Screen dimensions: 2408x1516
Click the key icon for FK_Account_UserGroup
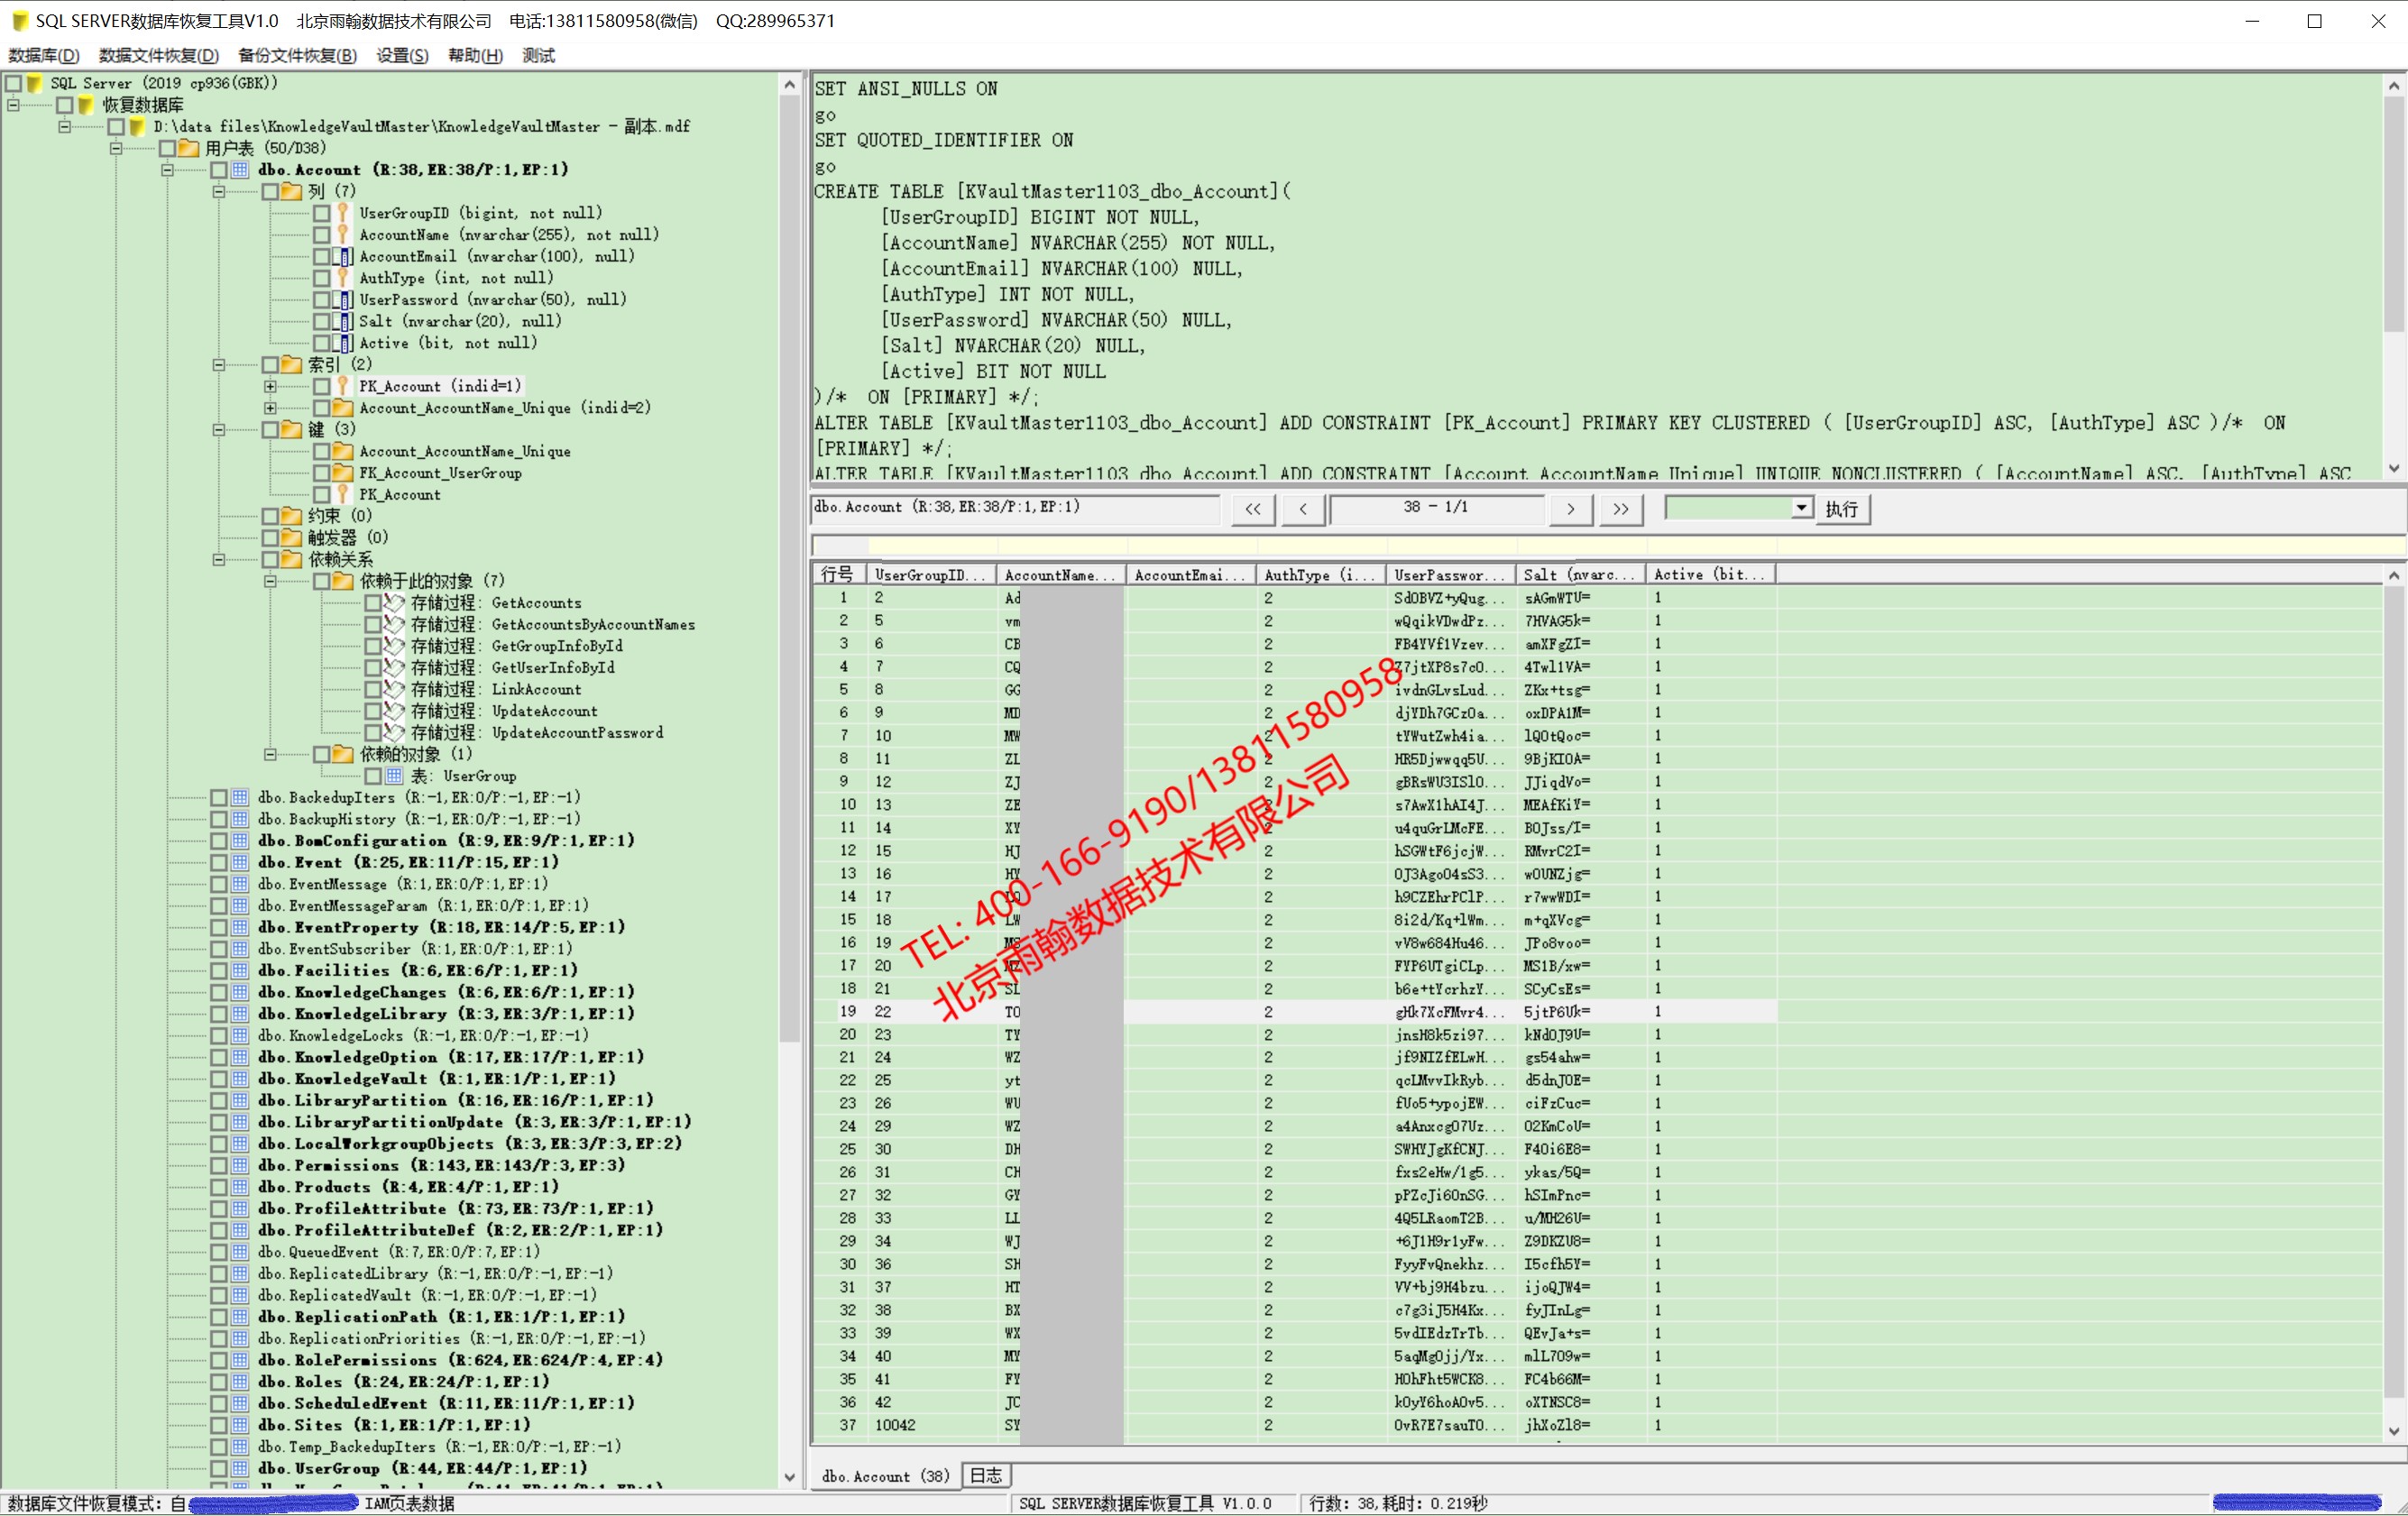pyautogui.click(x=343, y=473)
